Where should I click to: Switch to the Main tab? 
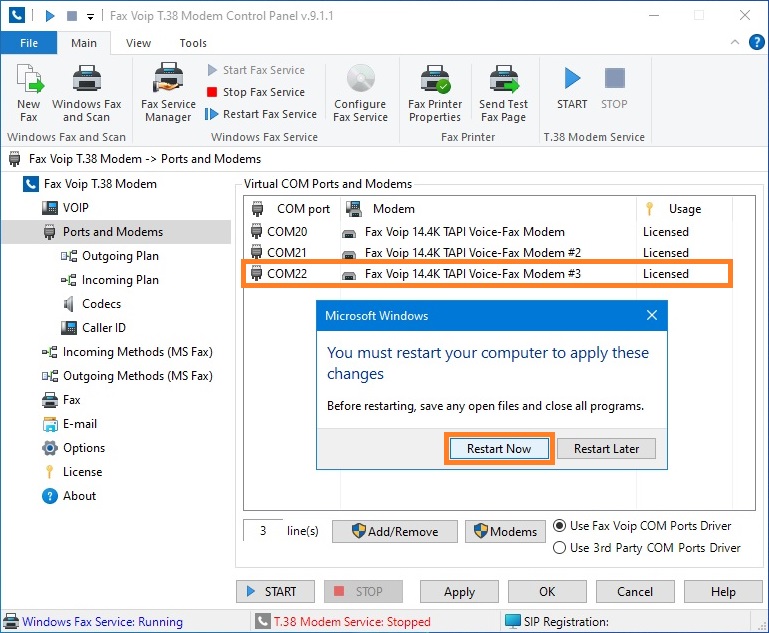coord(84,43)
